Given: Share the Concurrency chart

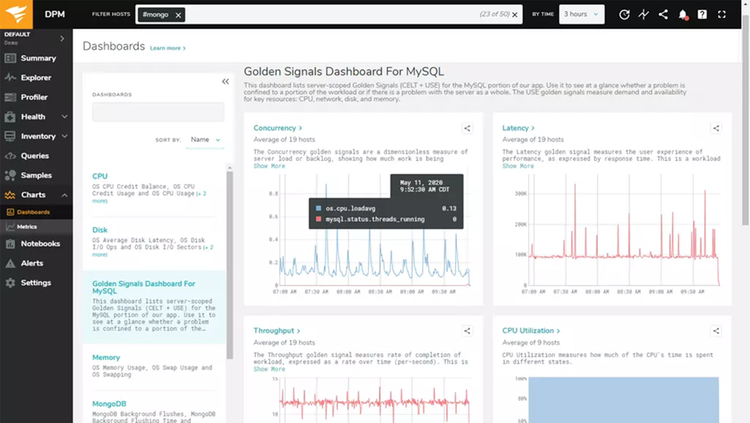Looking at the screenshot, I should (x=467, y=128).
